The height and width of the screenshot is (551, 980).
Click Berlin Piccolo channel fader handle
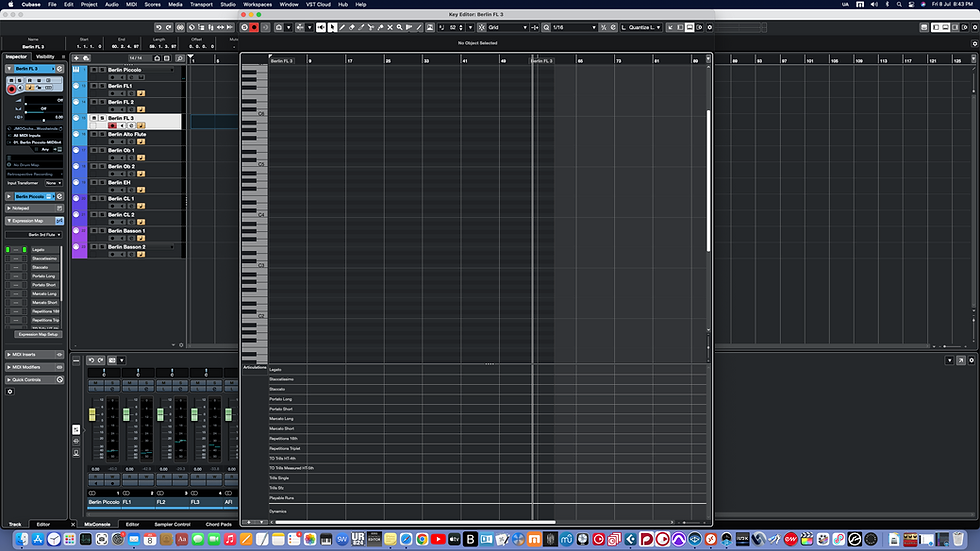[92, 415]
